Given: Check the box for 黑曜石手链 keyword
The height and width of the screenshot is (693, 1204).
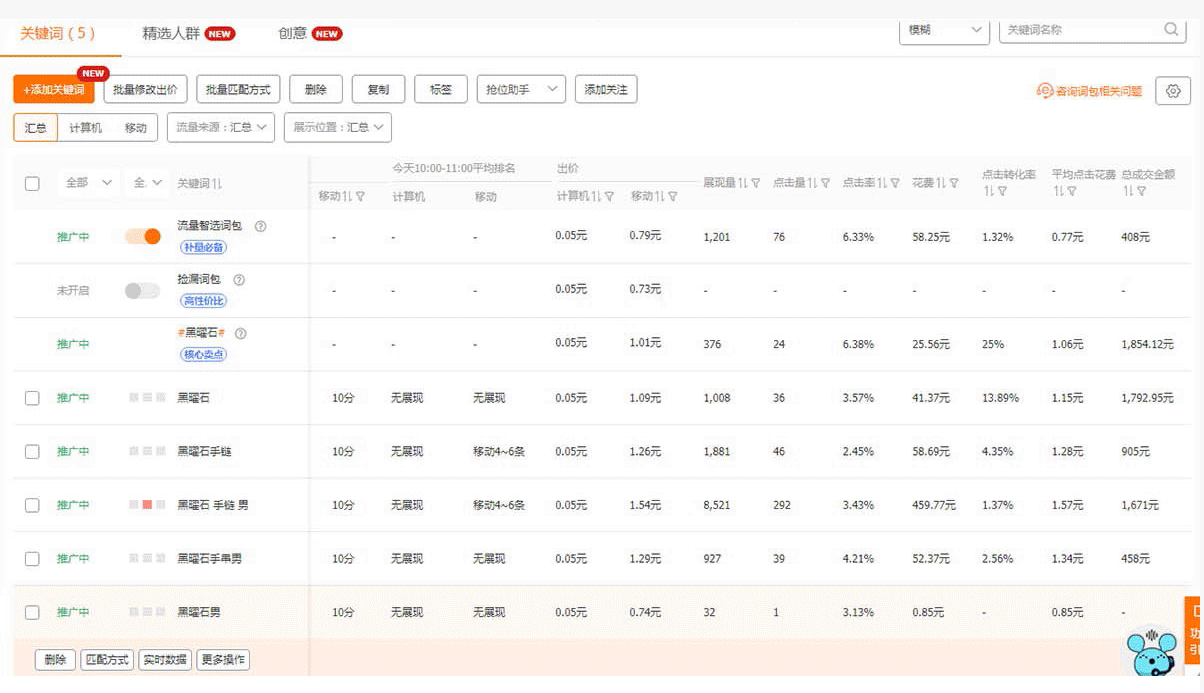Looking at the screenshot, I should [32, 452].
